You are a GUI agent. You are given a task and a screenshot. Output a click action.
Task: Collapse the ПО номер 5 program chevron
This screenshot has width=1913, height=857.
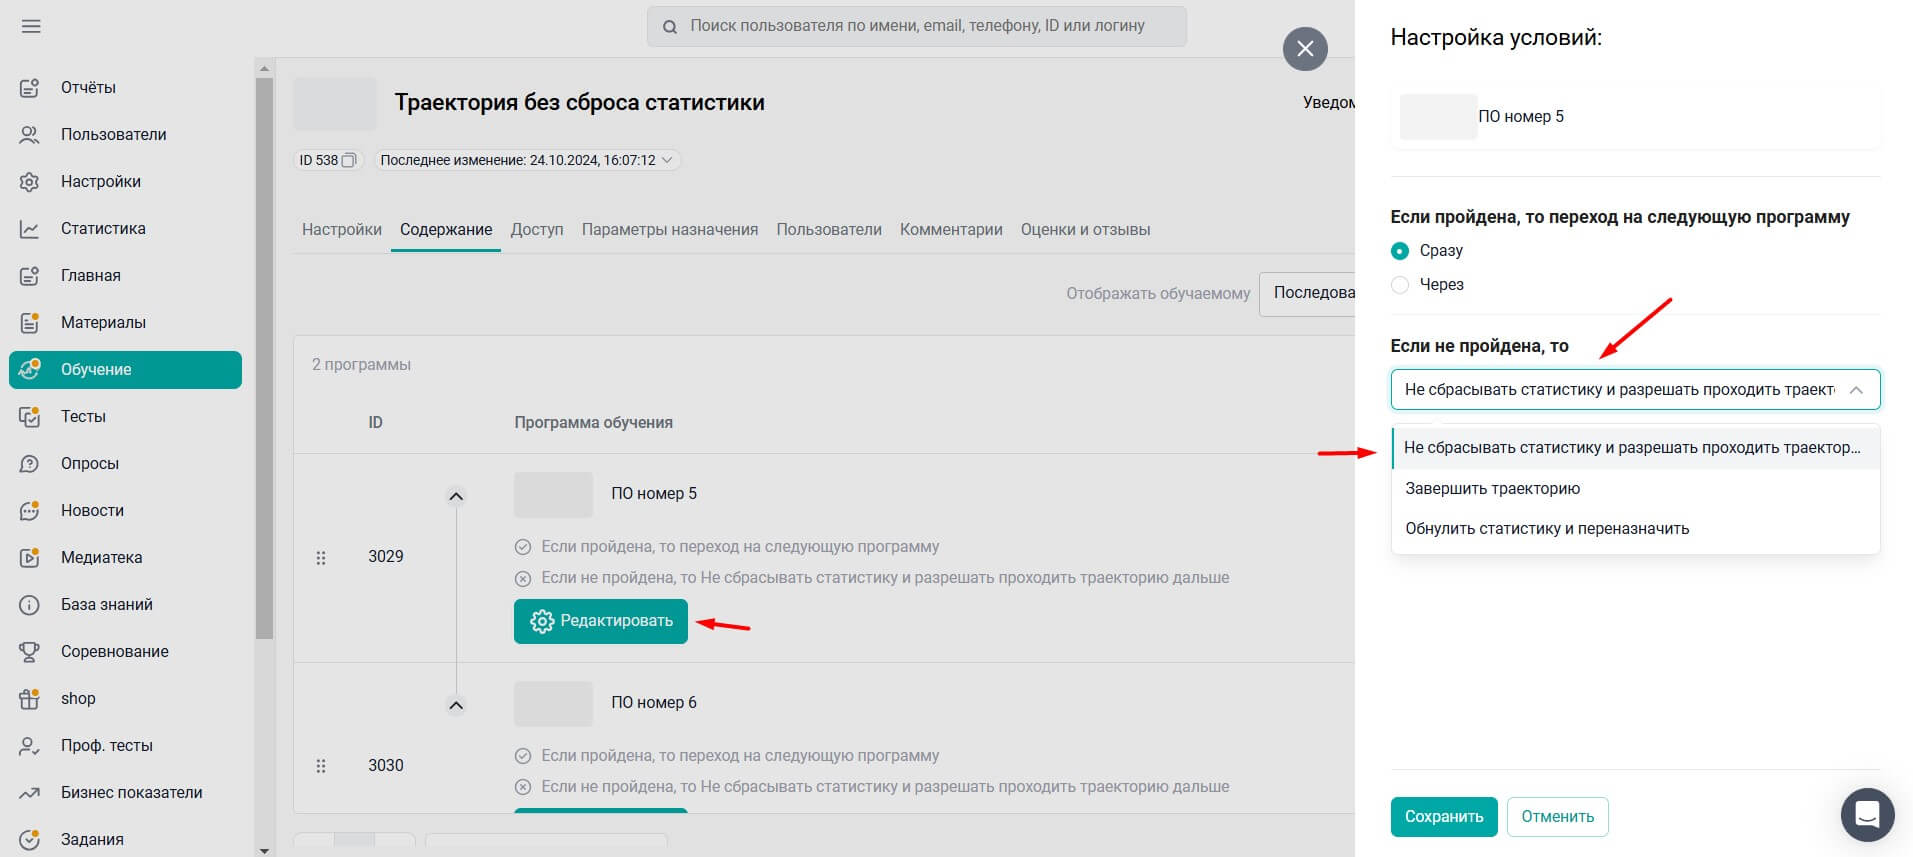point(456,497)
